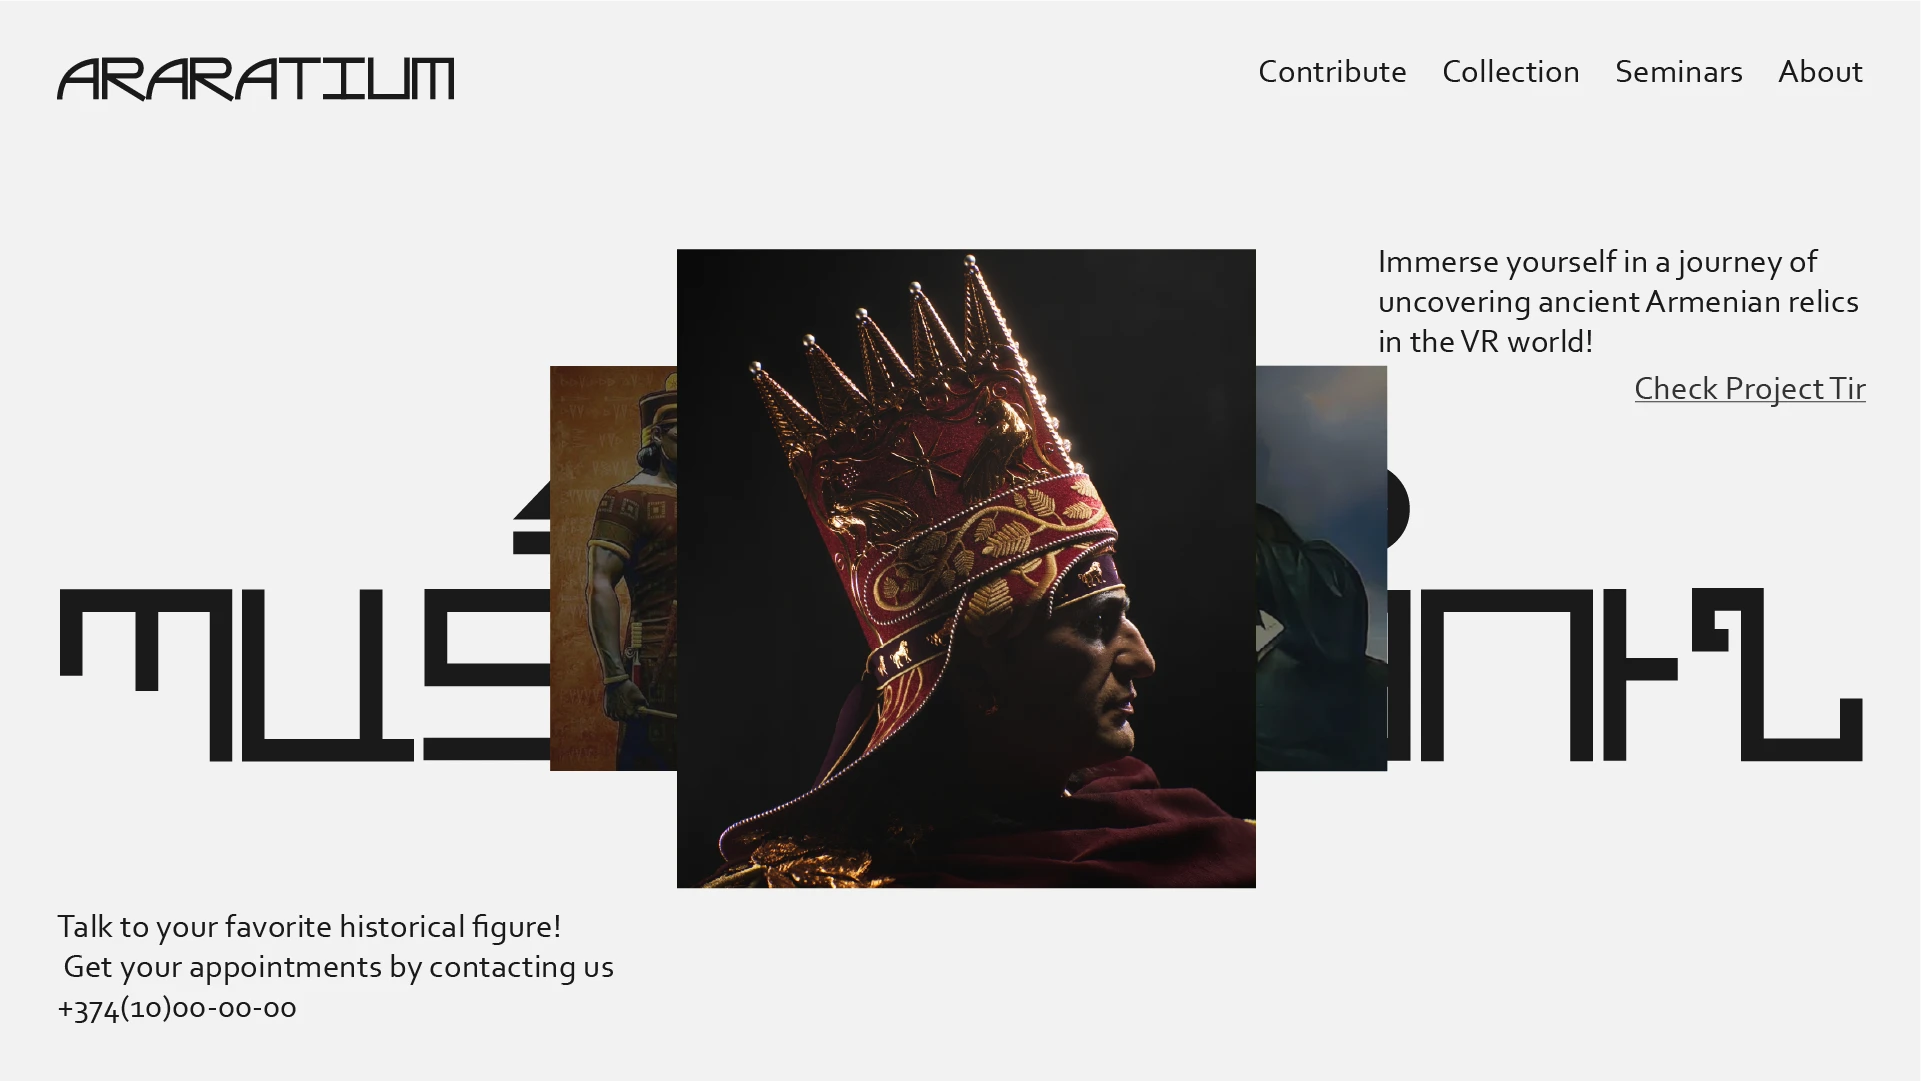
Task: Click the phone number +374(10)00-00-00
Action: [x=177, y=1007]
